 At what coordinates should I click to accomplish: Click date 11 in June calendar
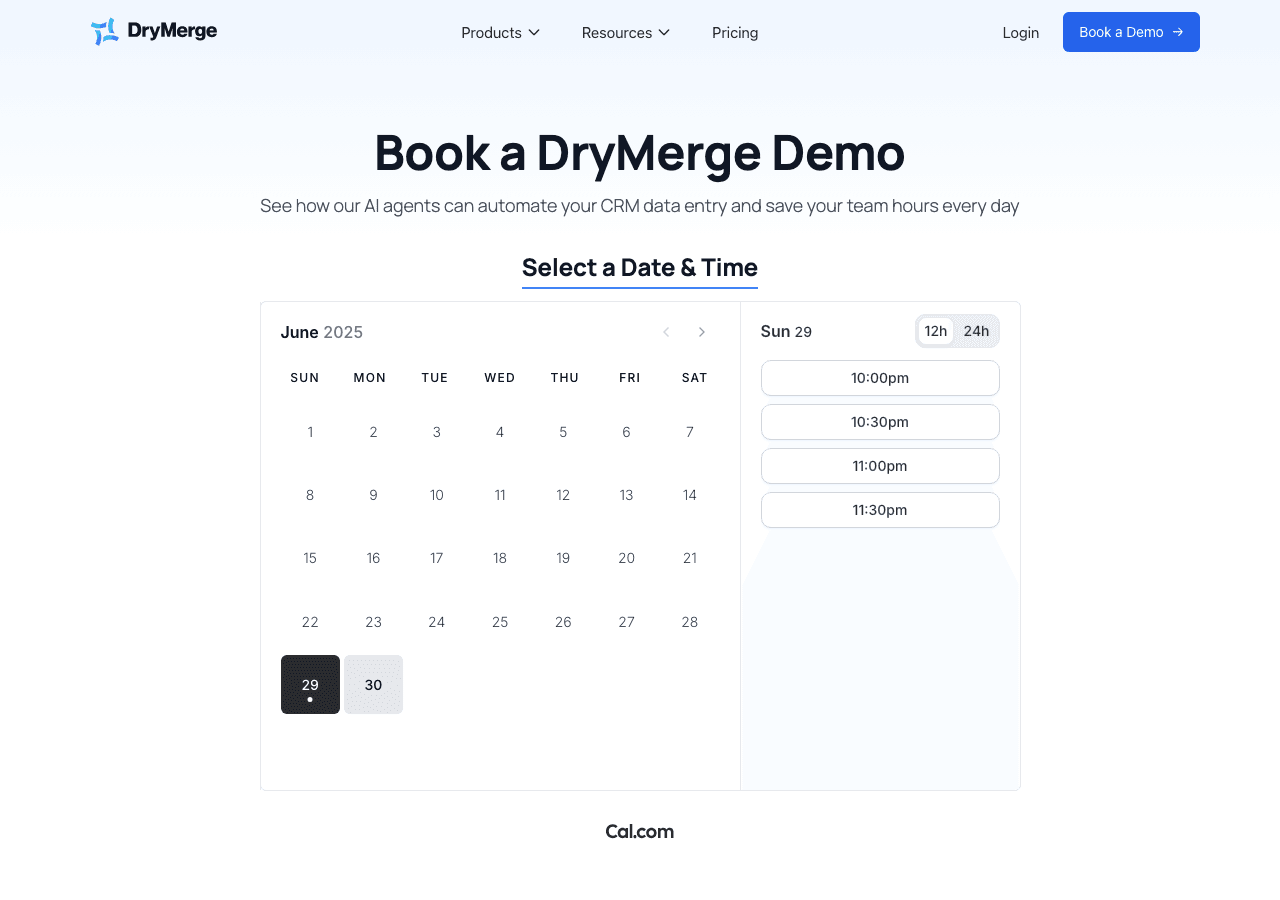tap(500, 495)
